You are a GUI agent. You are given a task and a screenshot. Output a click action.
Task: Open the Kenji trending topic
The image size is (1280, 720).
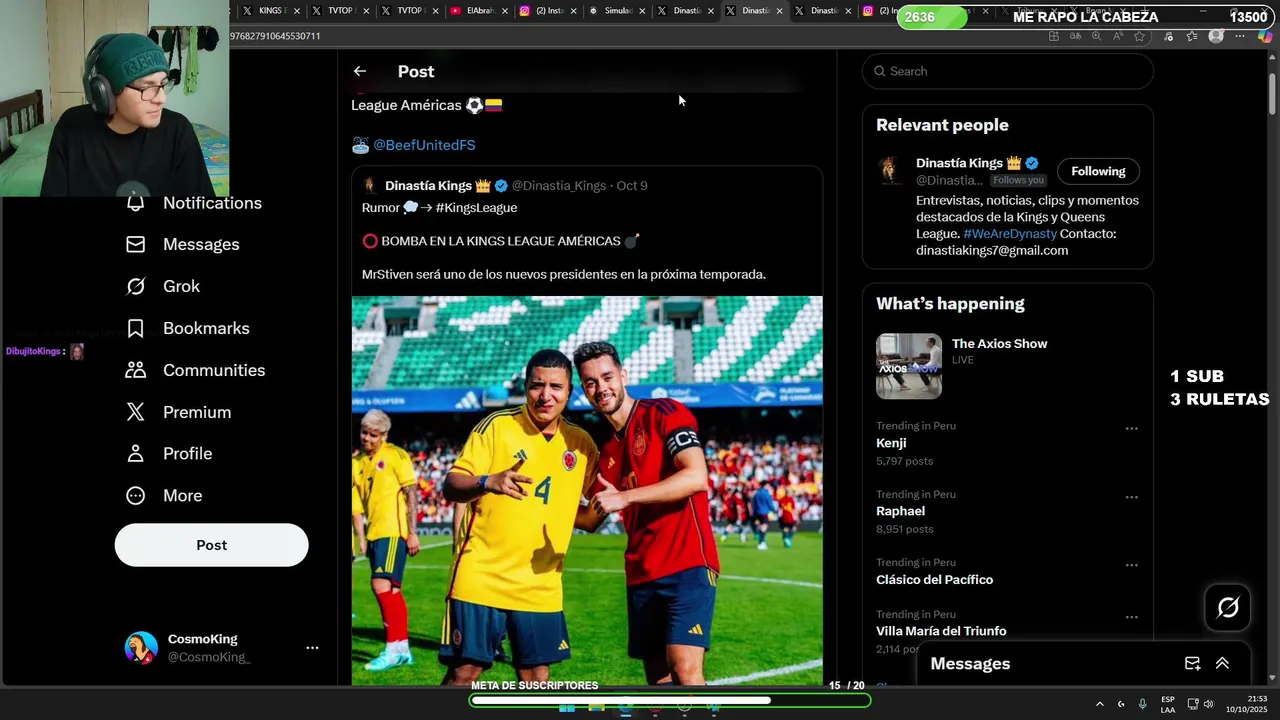[x=891, y=443]
